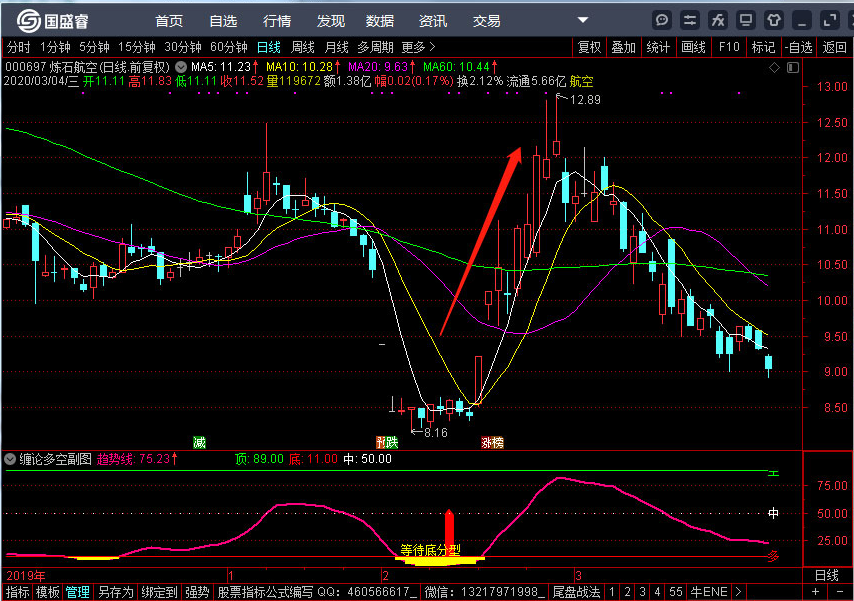Select indicator tab 2

[x=627, y=592]
